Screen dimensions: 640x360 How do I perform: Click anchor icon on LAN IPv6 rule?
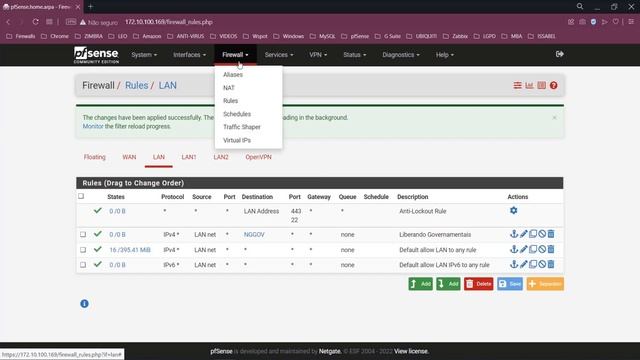coord(514,264)
